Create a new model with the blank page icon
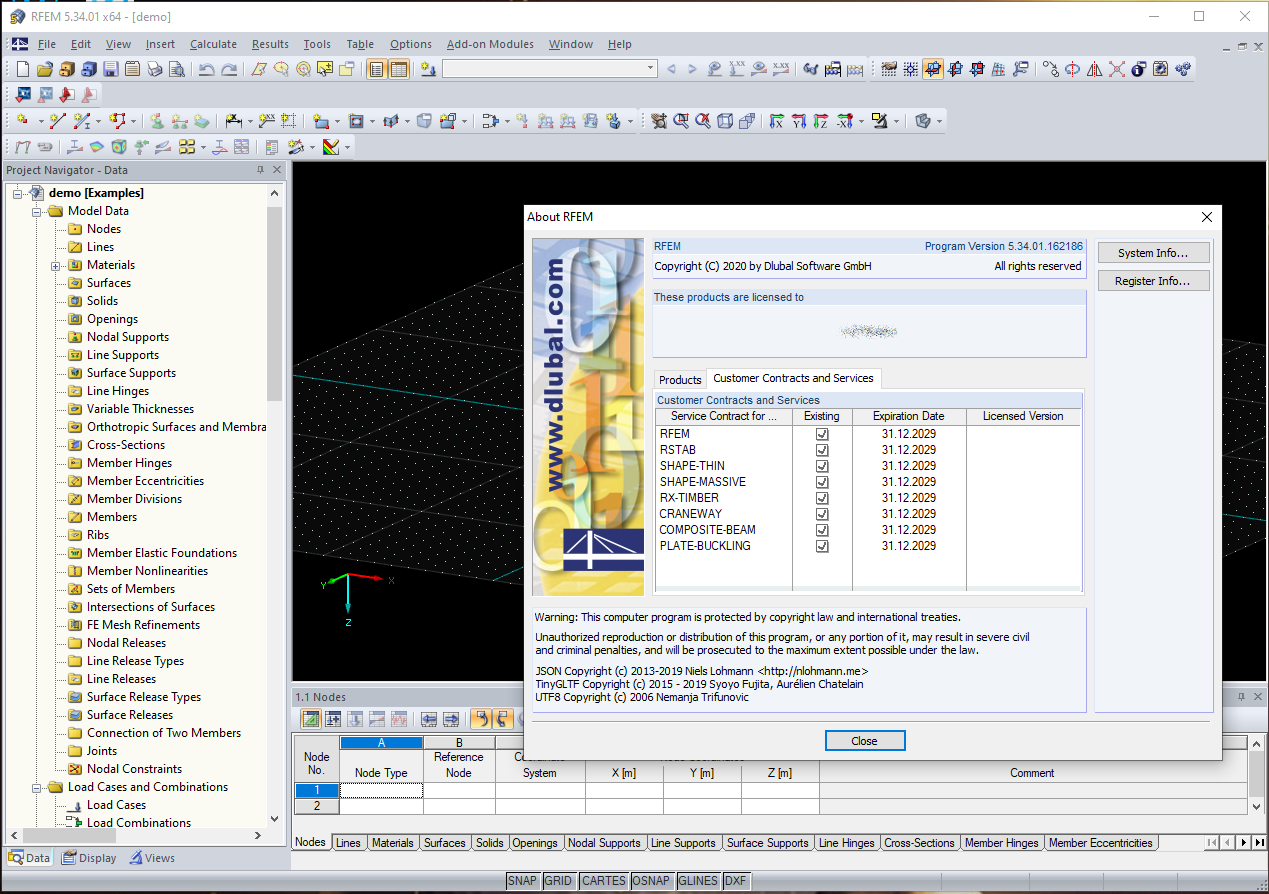This screenshot has height=894, width=1269. point(22,69)
